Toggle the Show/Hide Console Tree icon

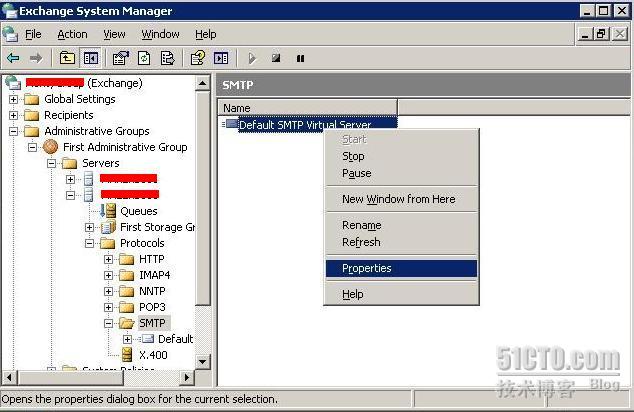click(91, 58)
